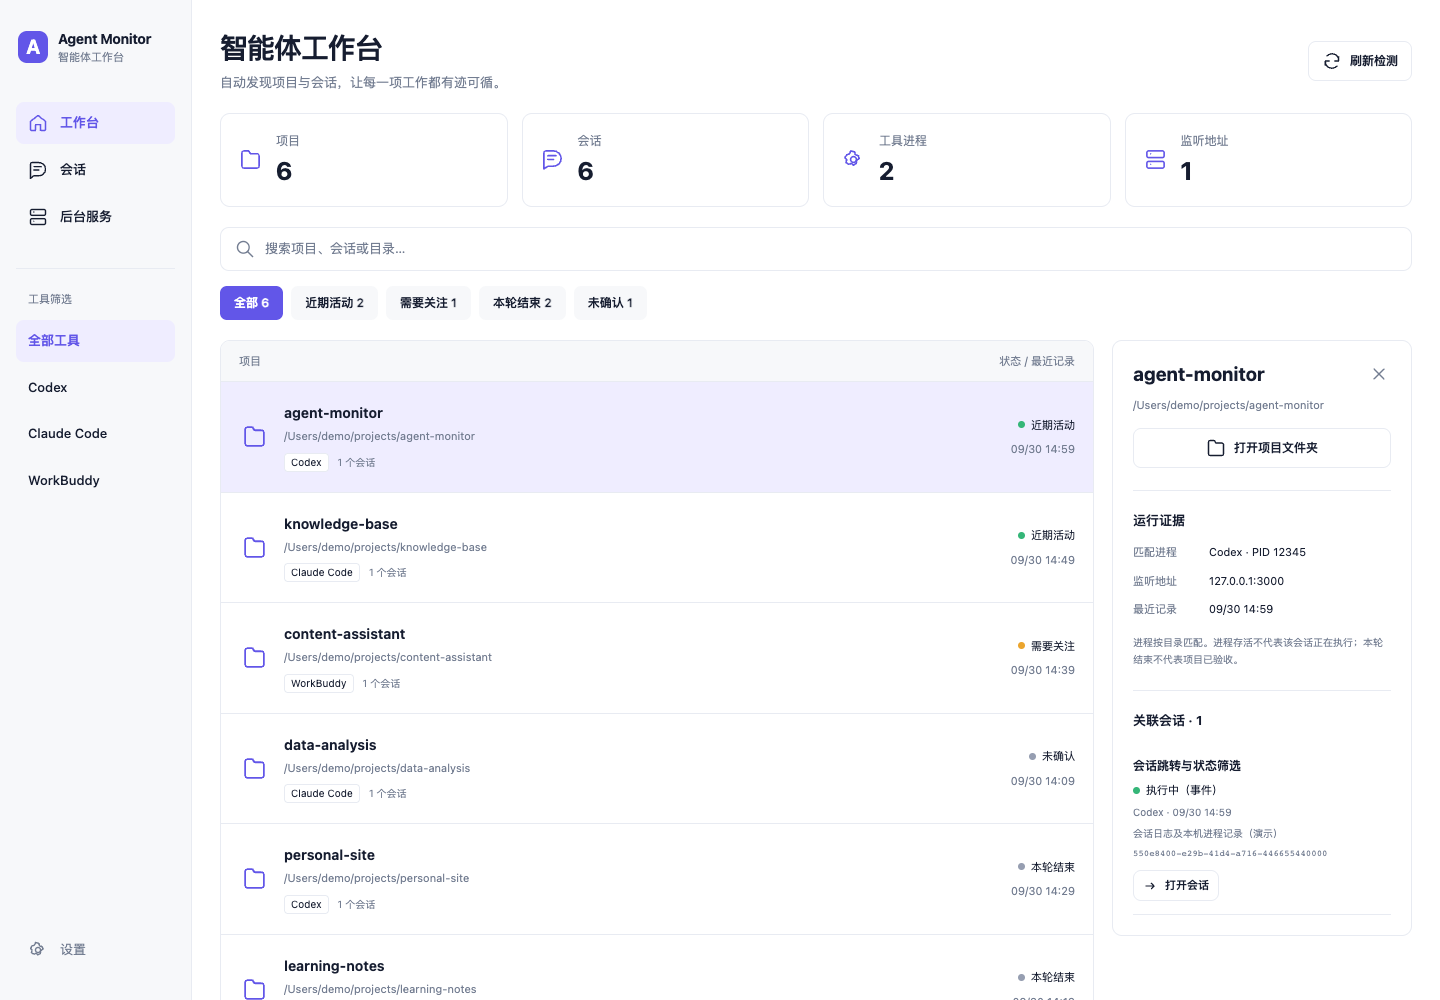Click the knowledge-base project name
Image resolution: width=1440 pixels, height=1000 pixels.
(x=341, y=524)
